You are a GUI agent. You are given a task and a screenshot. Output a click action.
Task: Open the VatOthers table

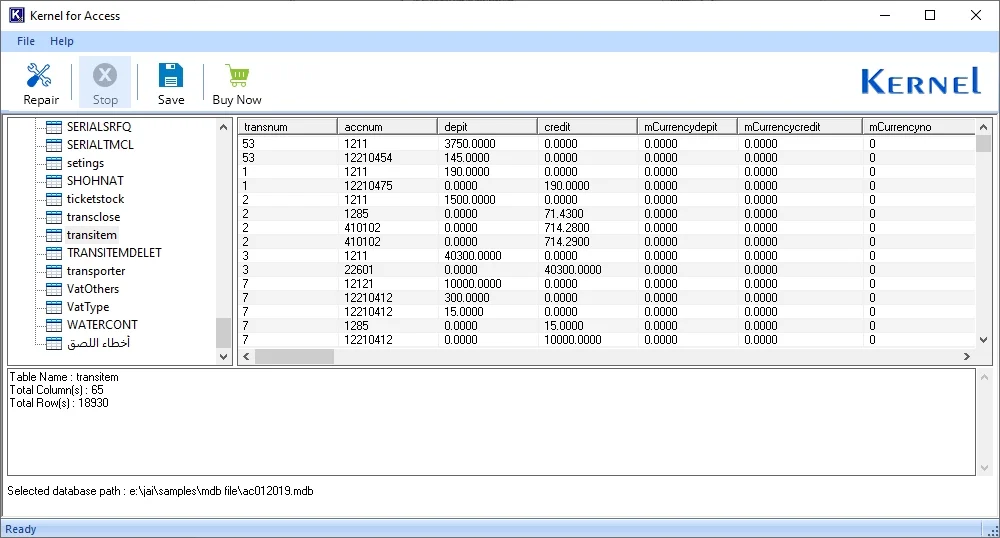coord(92,289)
